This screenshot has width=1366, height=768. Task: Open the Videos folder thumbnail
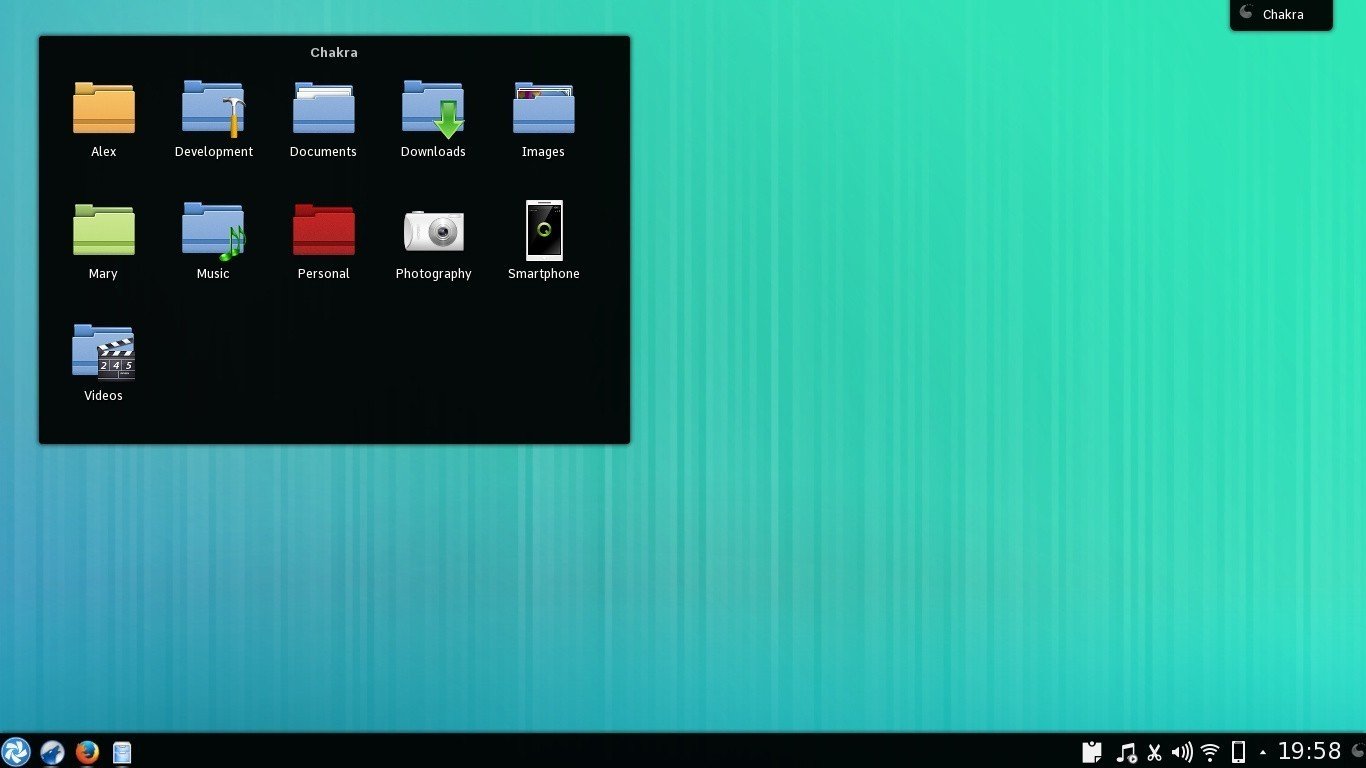[x=103, y=352]
